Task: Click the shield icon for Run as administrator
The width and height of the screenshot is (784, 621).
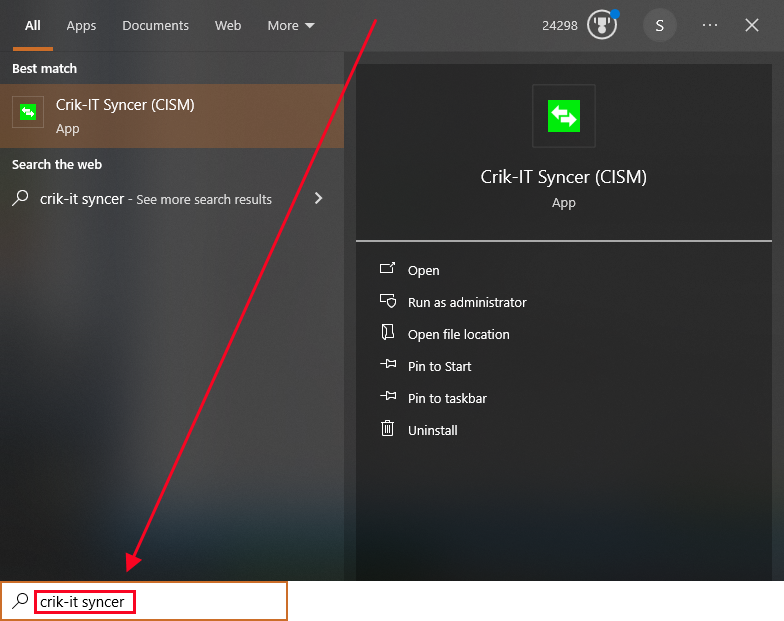Action: [x=388, y=301]
